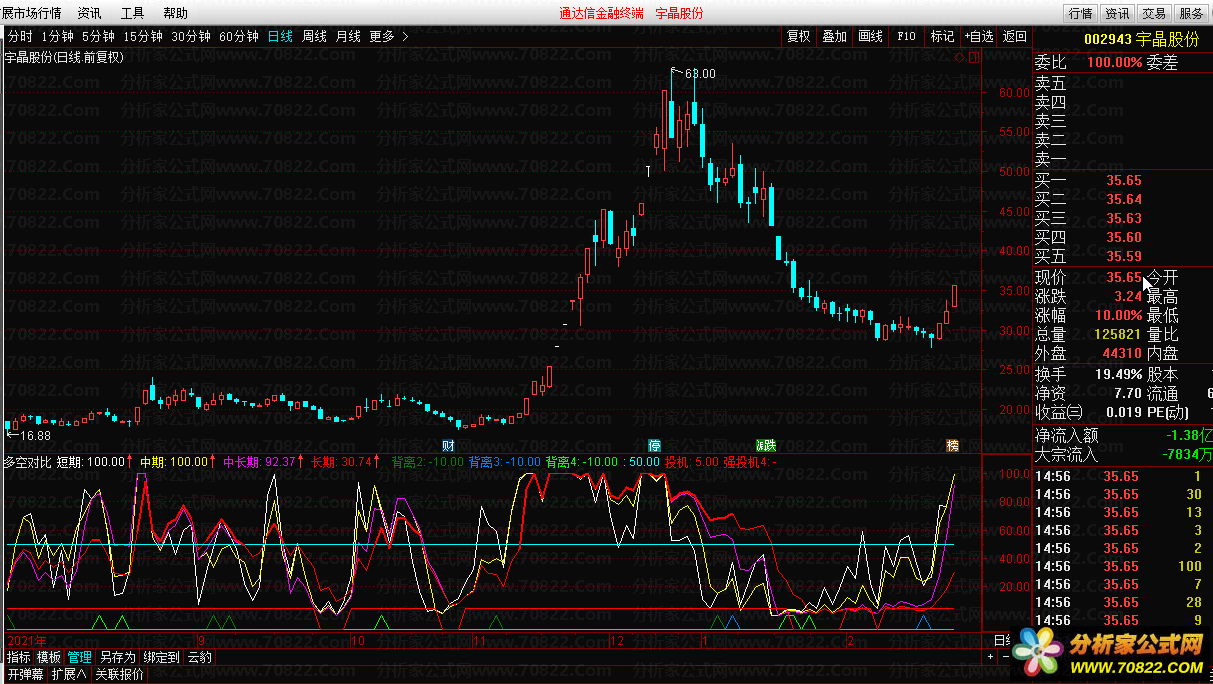Screen dimensions: 1213x684
Task: Click 另存为 save-as option
Action: 117,657
